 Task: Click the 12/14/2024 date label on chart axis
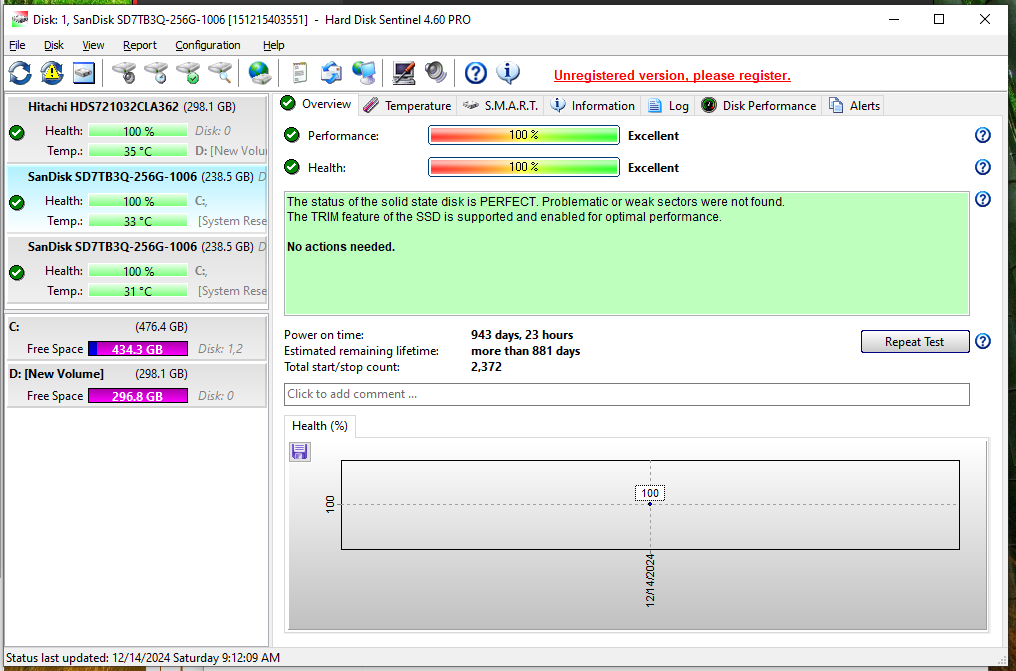click(x=650, y=580)
